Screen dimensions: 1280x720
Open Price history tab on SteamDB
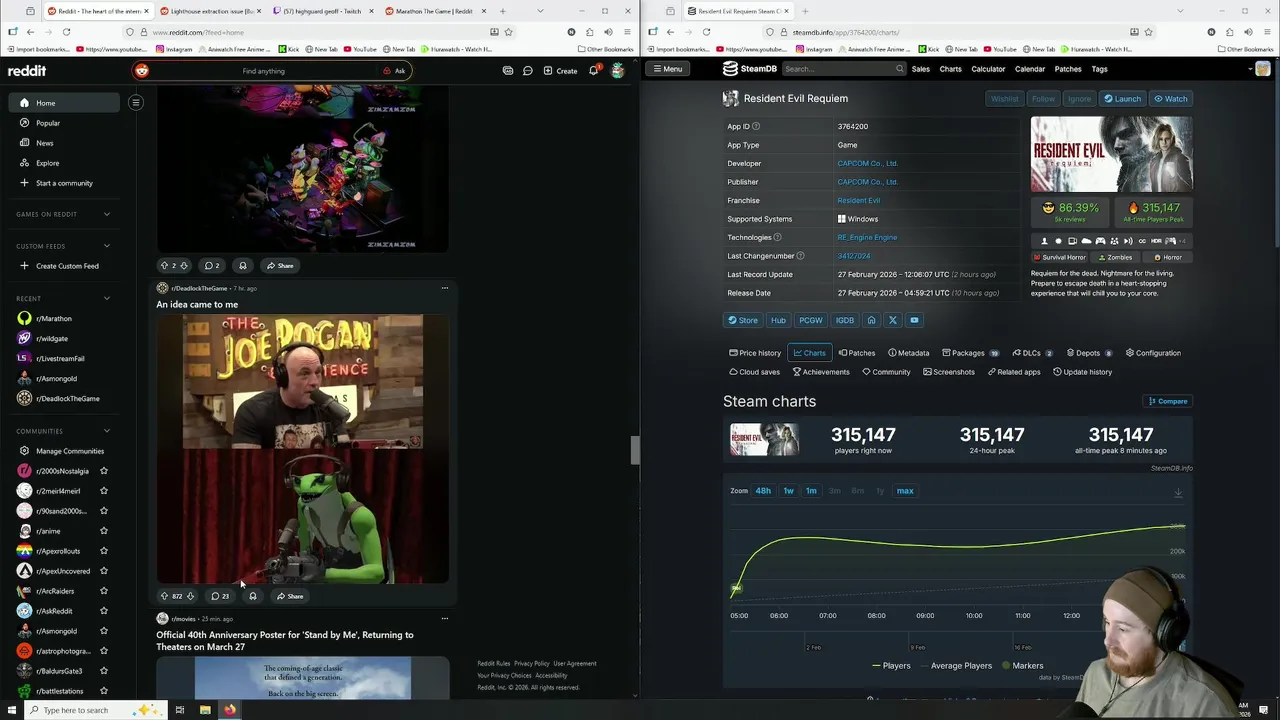tap(755, 353)
